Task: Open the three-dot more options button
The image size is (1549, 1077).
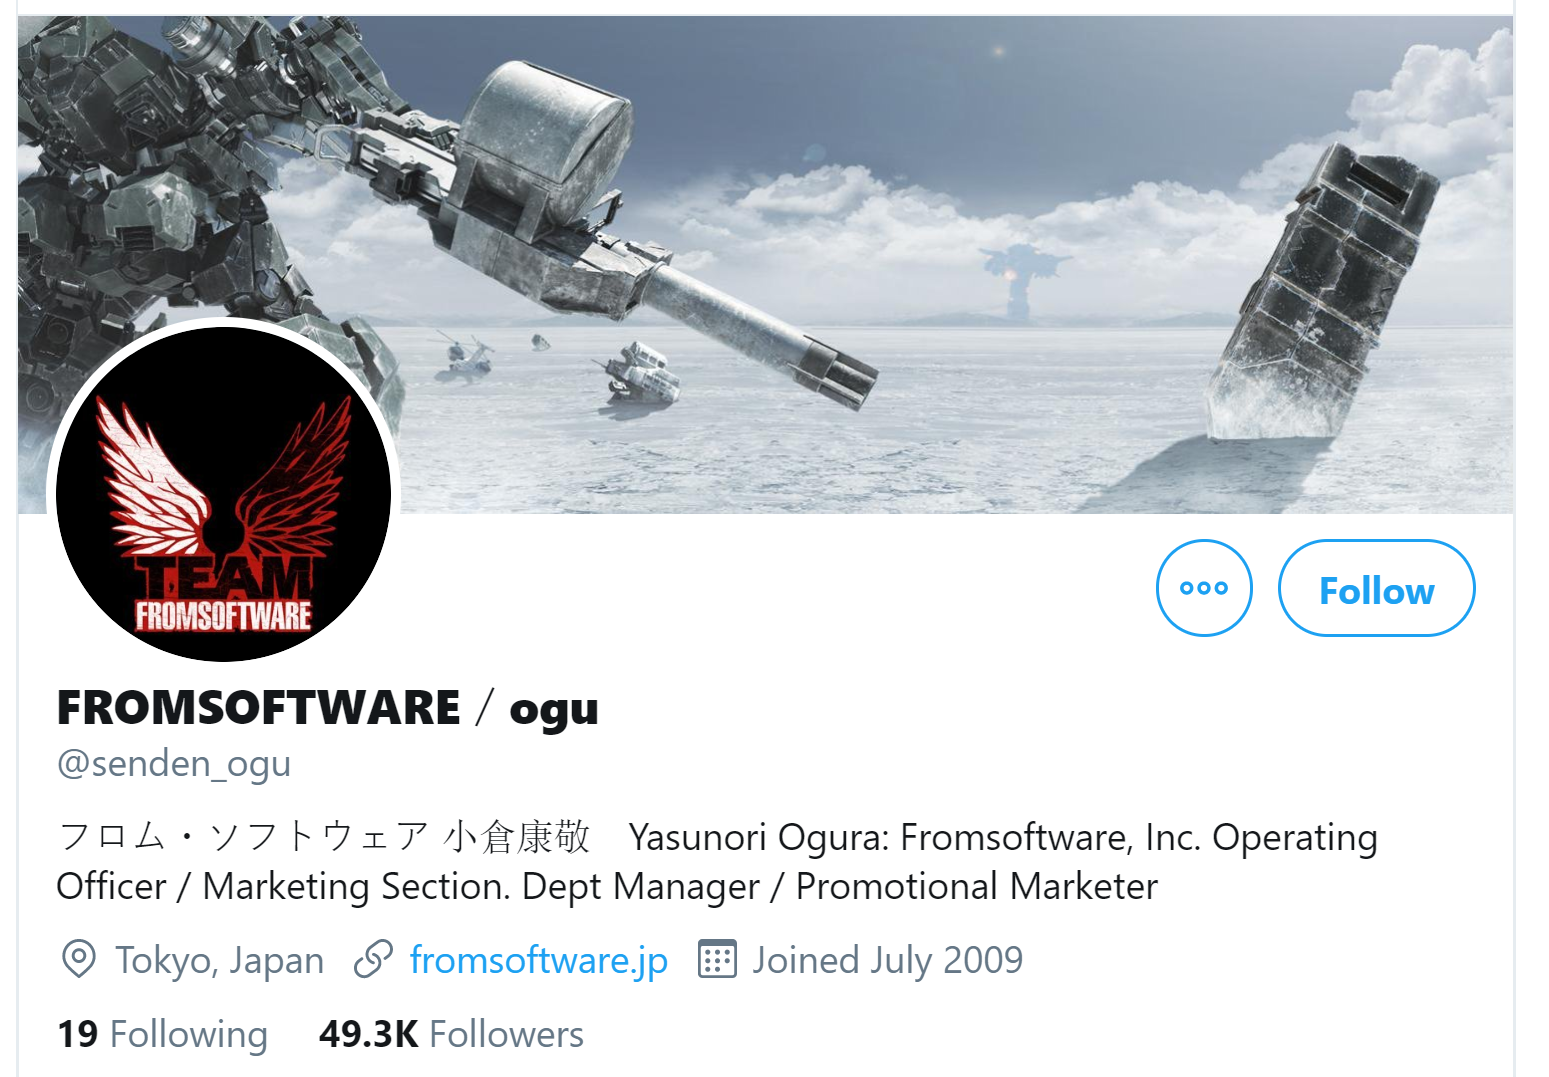Action: click(1204, 588)
